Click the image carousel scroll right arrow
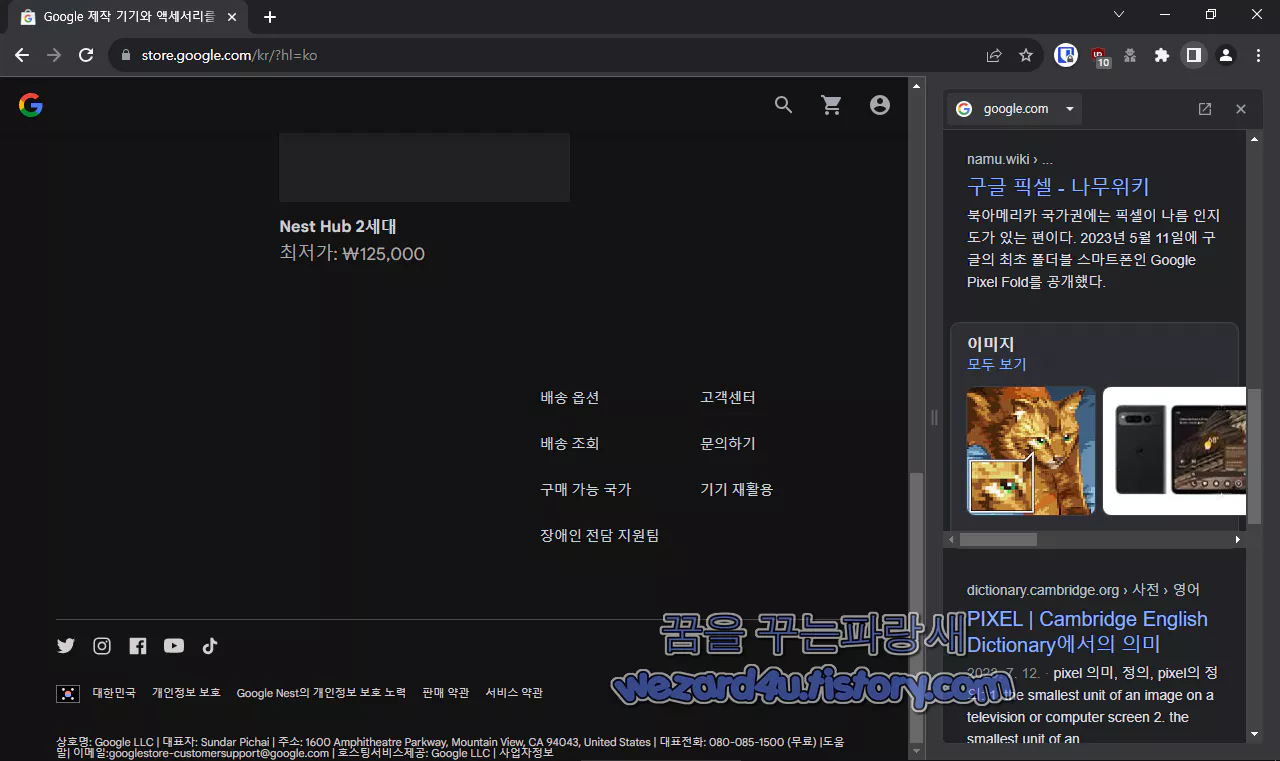The width and height of the screenshot is (1280, 761). (x=1238, y=540)
